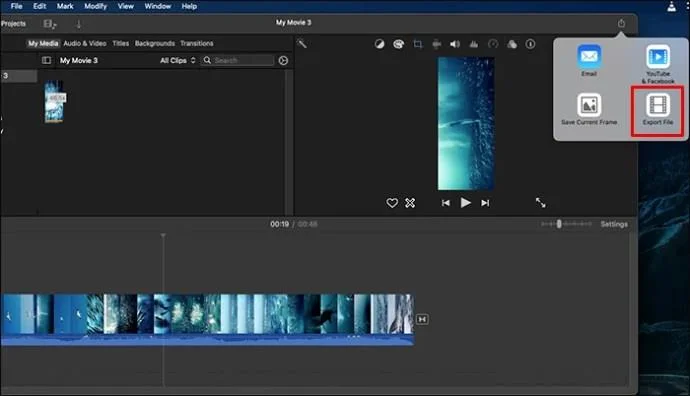Select the ocean clip thumbnail in browser

pos(54,101)
